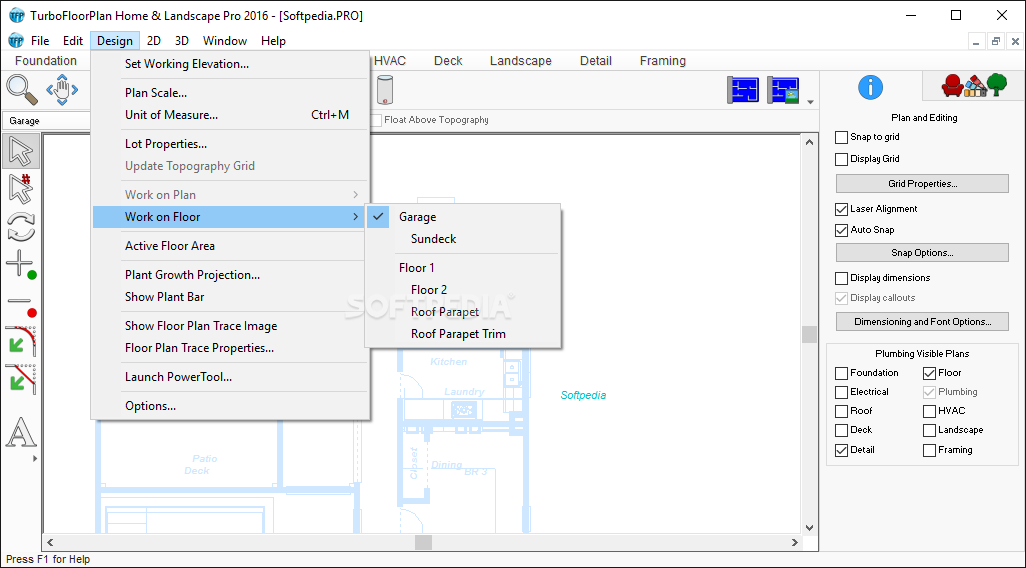Click the horizontal scrollbar thumb
This screenshot has width=1026, height=568.
point(423,542)
